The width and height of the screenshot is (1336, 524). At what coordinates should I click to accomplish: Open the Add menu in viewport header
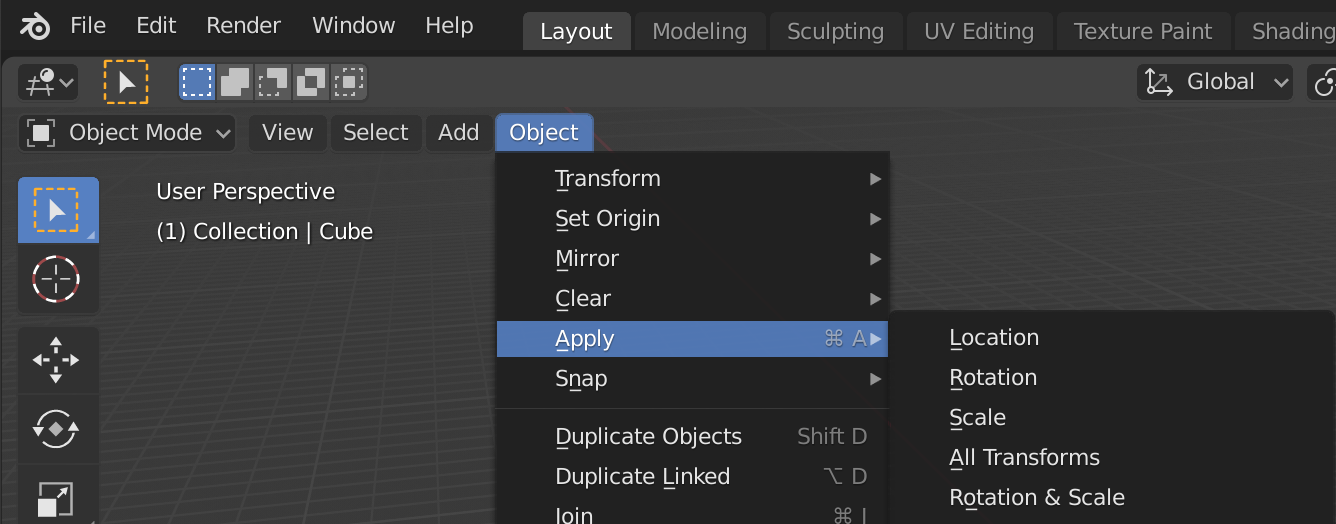pos(458,133)
